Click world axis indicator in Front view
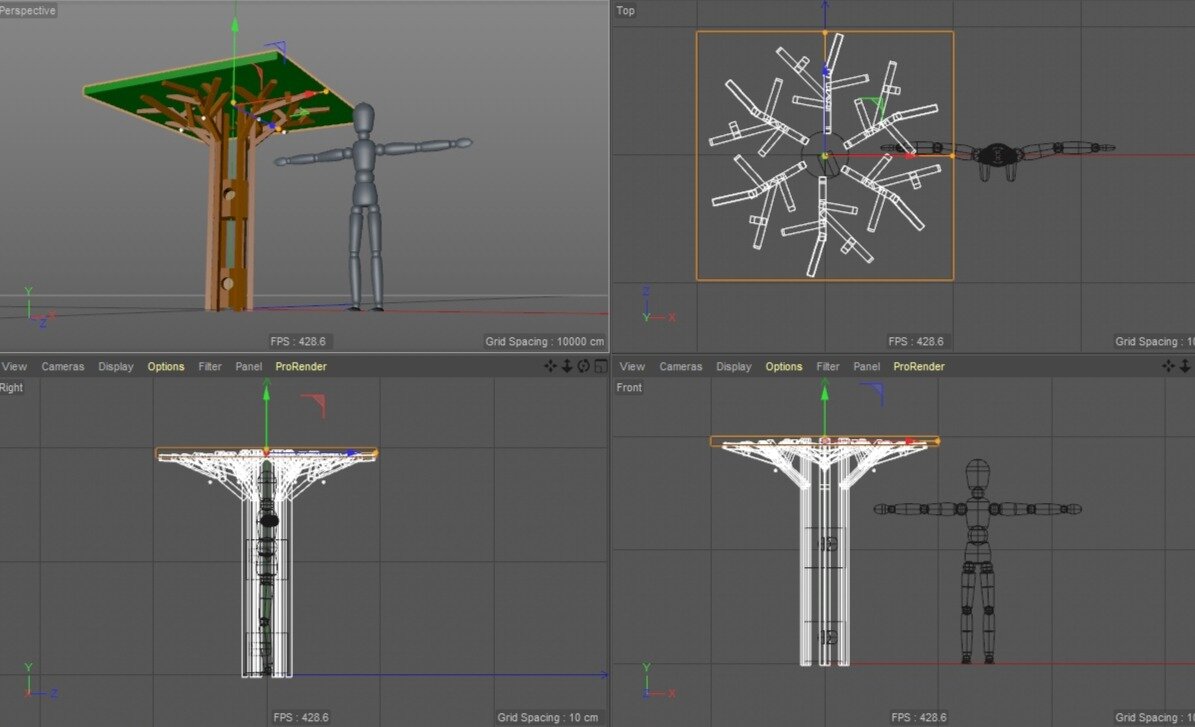Viewport: 1195px width, 727px height. click(657, 682)
